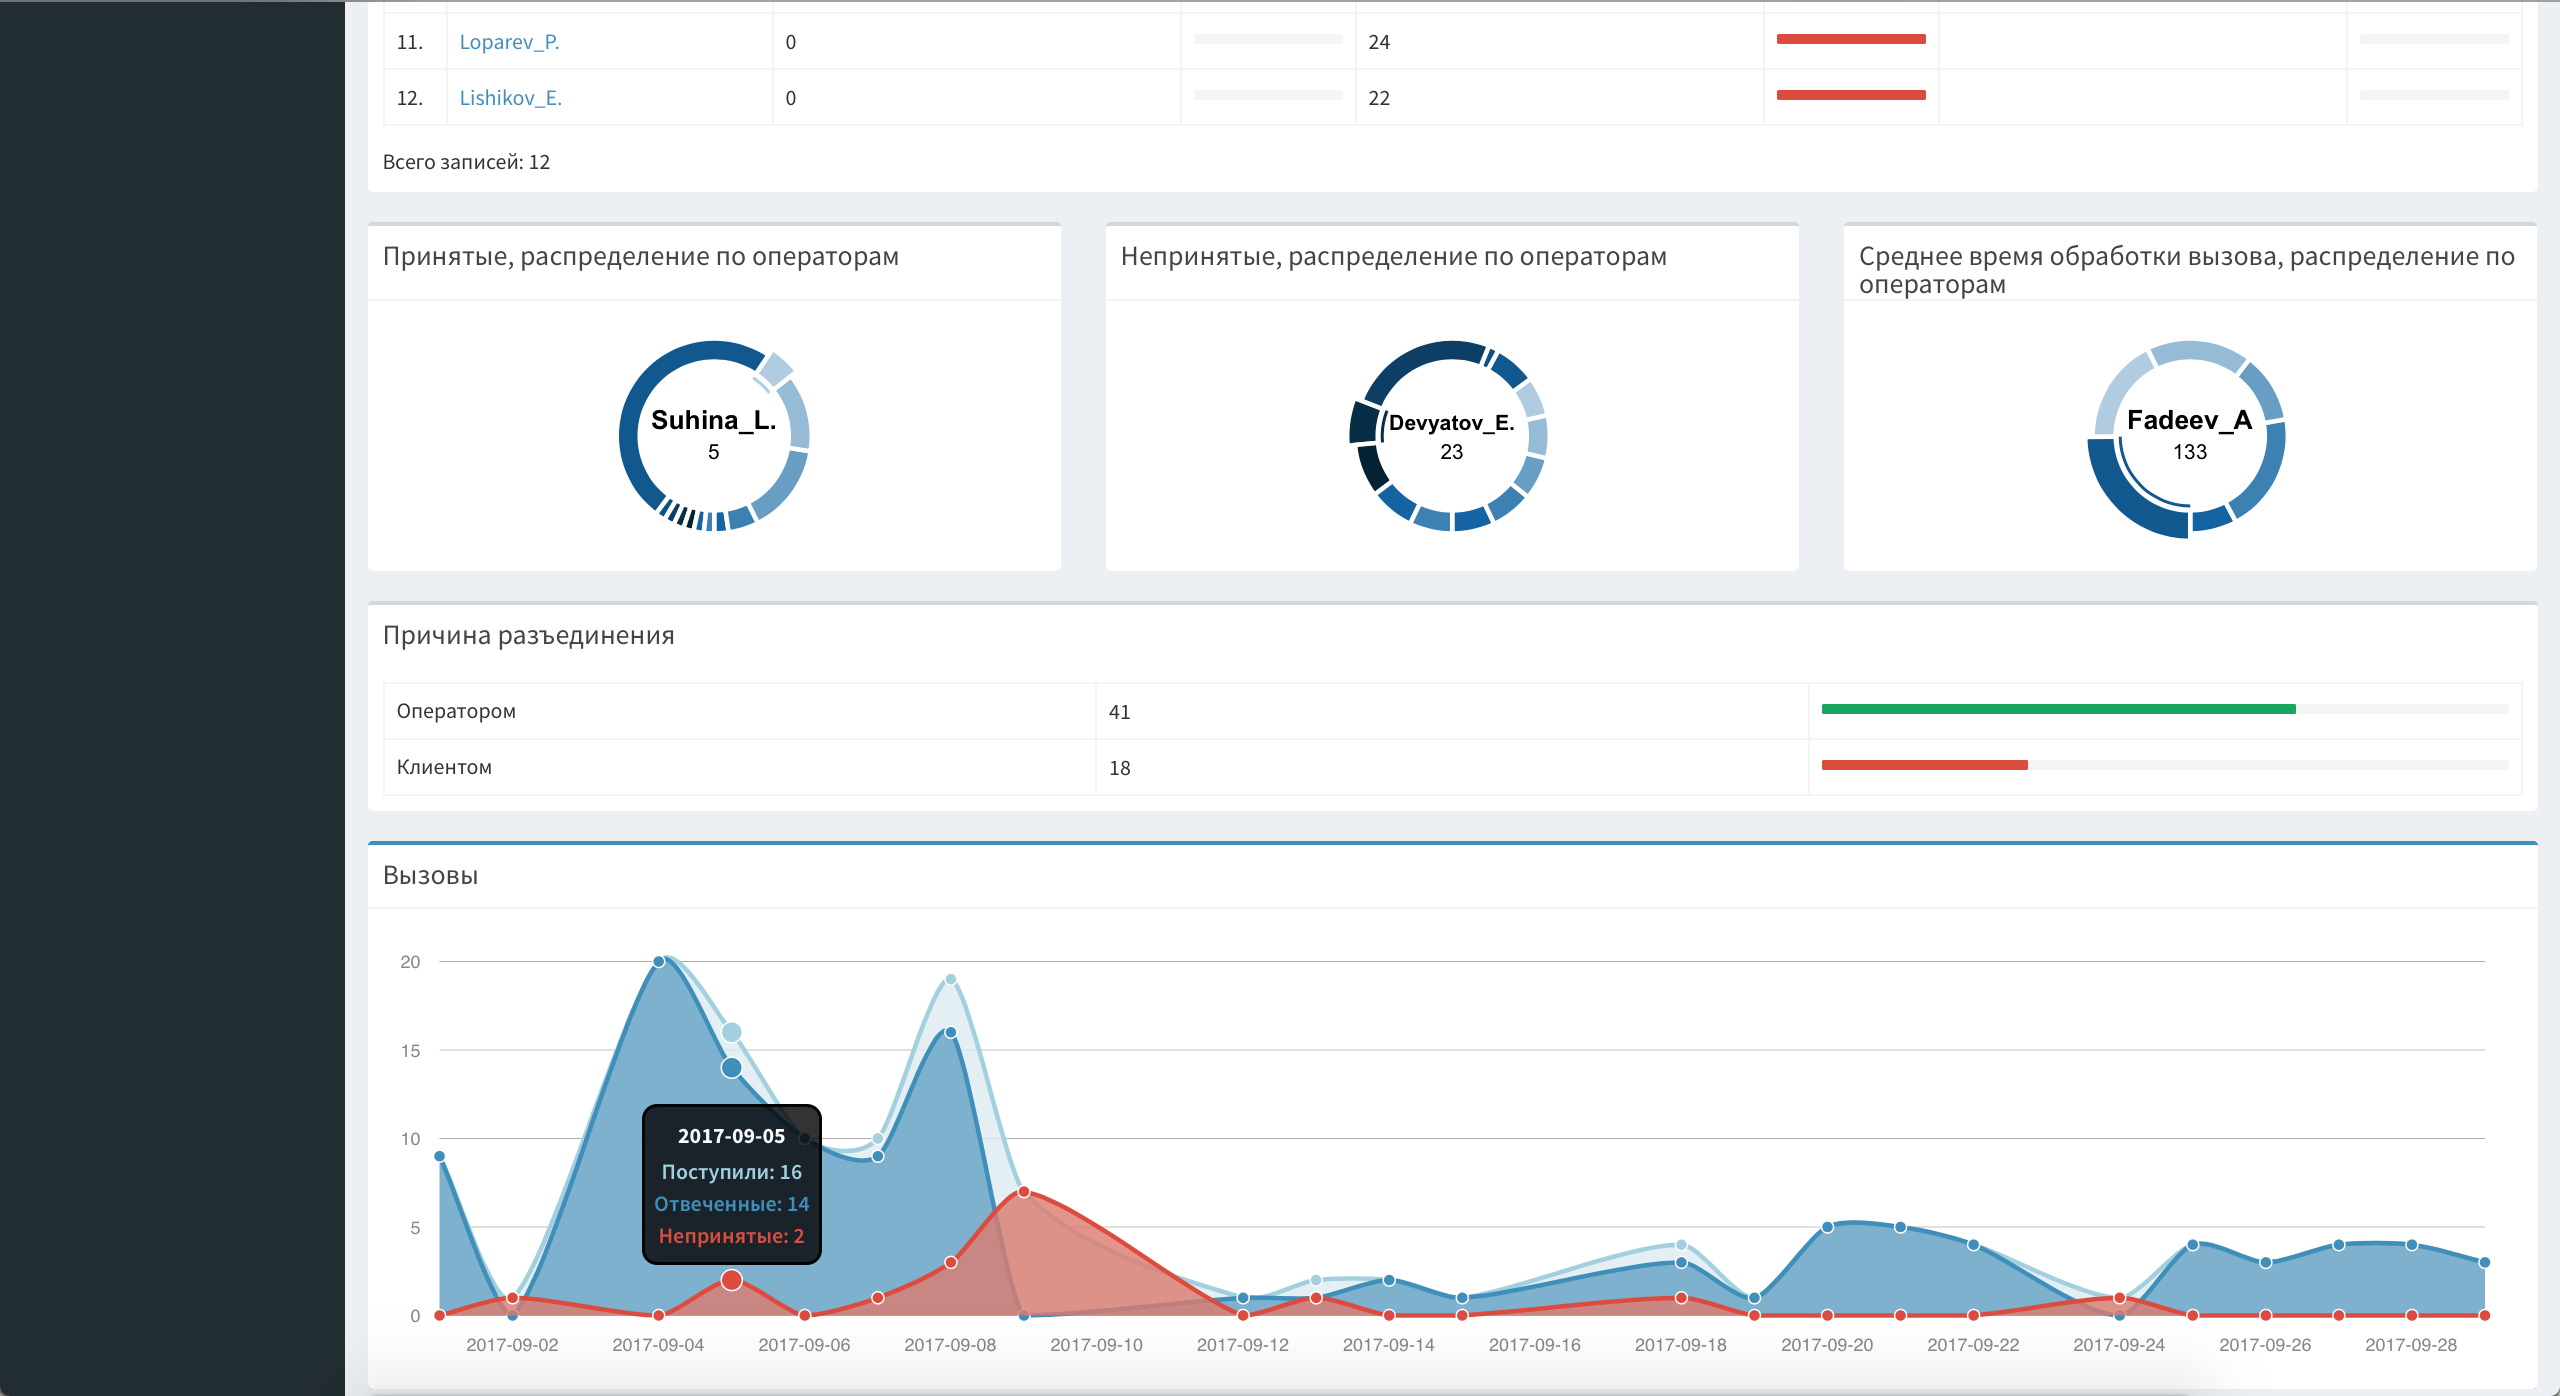Image resolution: width=2560 pixels, height=1396 pixels.
Task: Click 'Принятые, распределение по операторам' heading
Action: point(641,257)
